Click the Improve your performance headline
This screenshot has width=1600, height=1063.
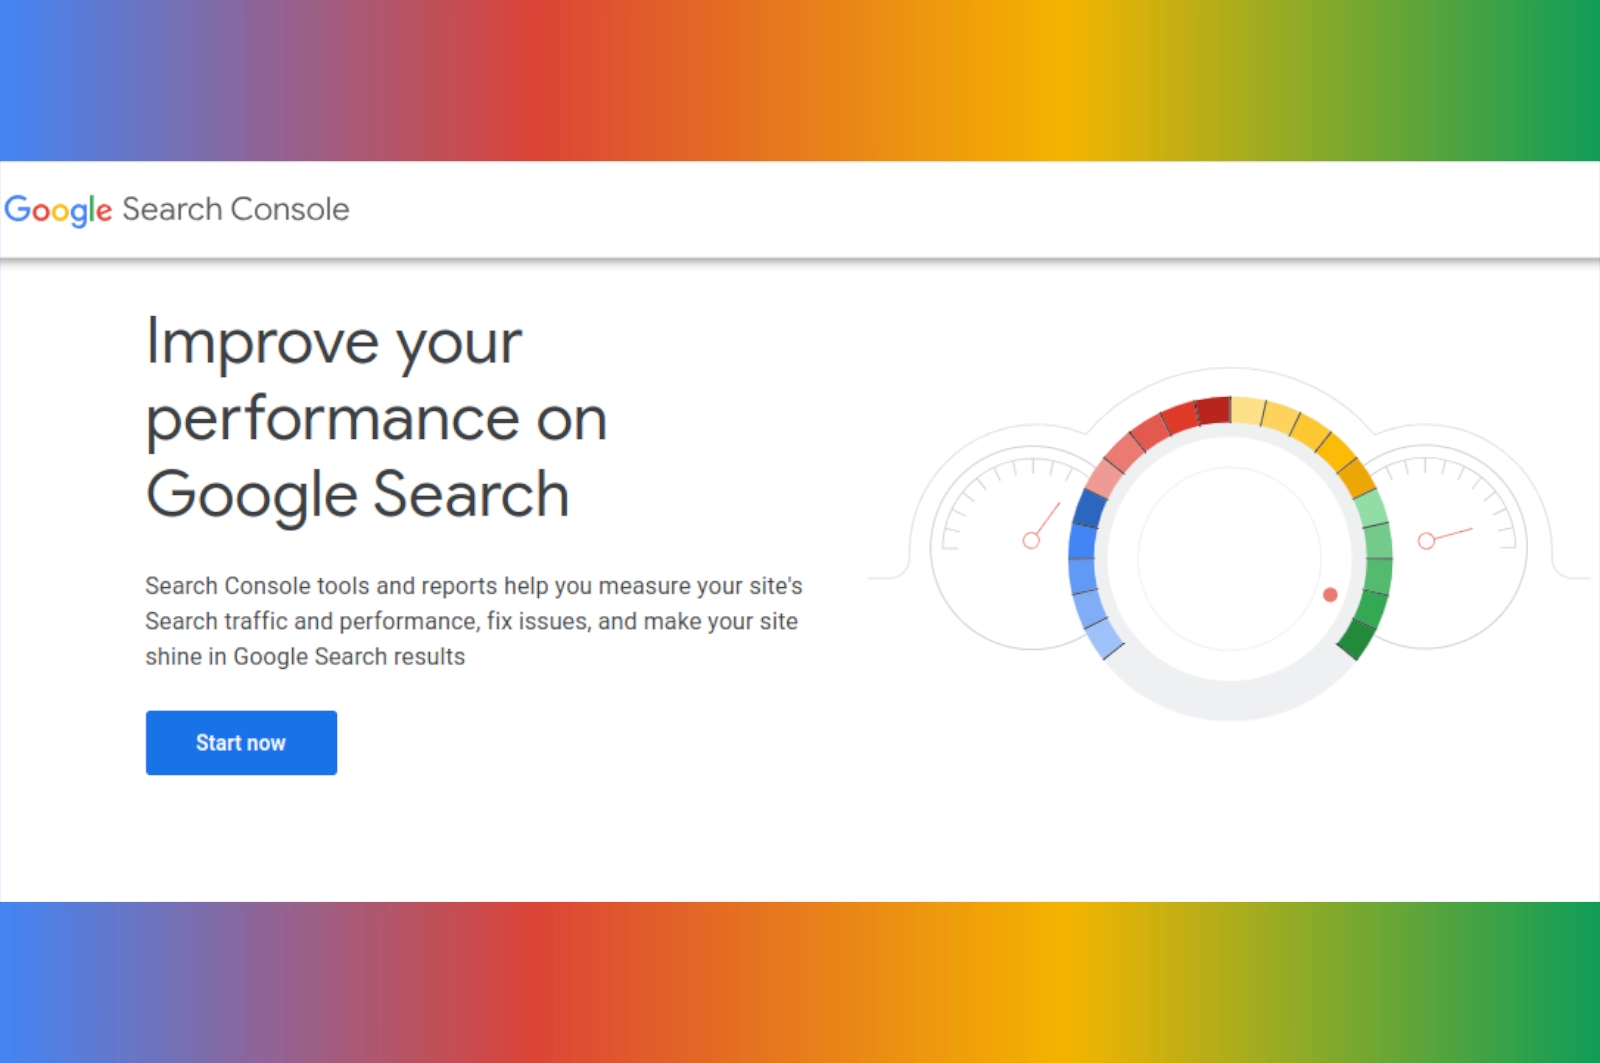pyautogui.click(x=376, y=417)
